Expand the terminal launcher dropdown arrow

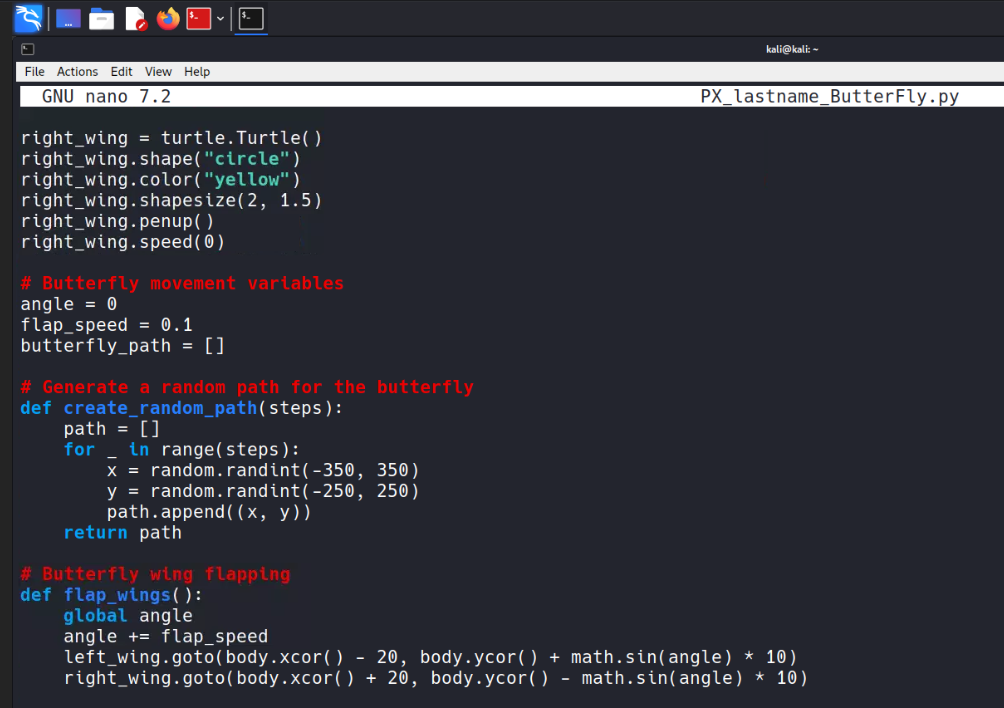click(220, 18)
